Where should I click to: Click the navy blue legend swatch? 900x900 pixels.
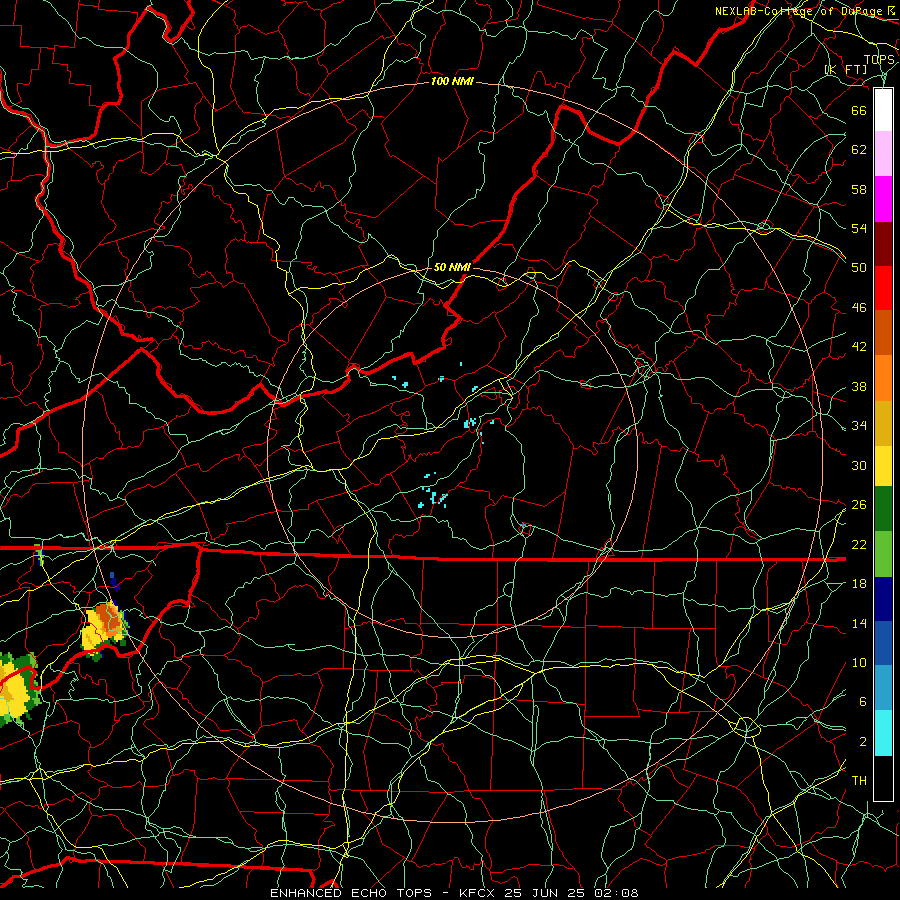click(883, 599)
